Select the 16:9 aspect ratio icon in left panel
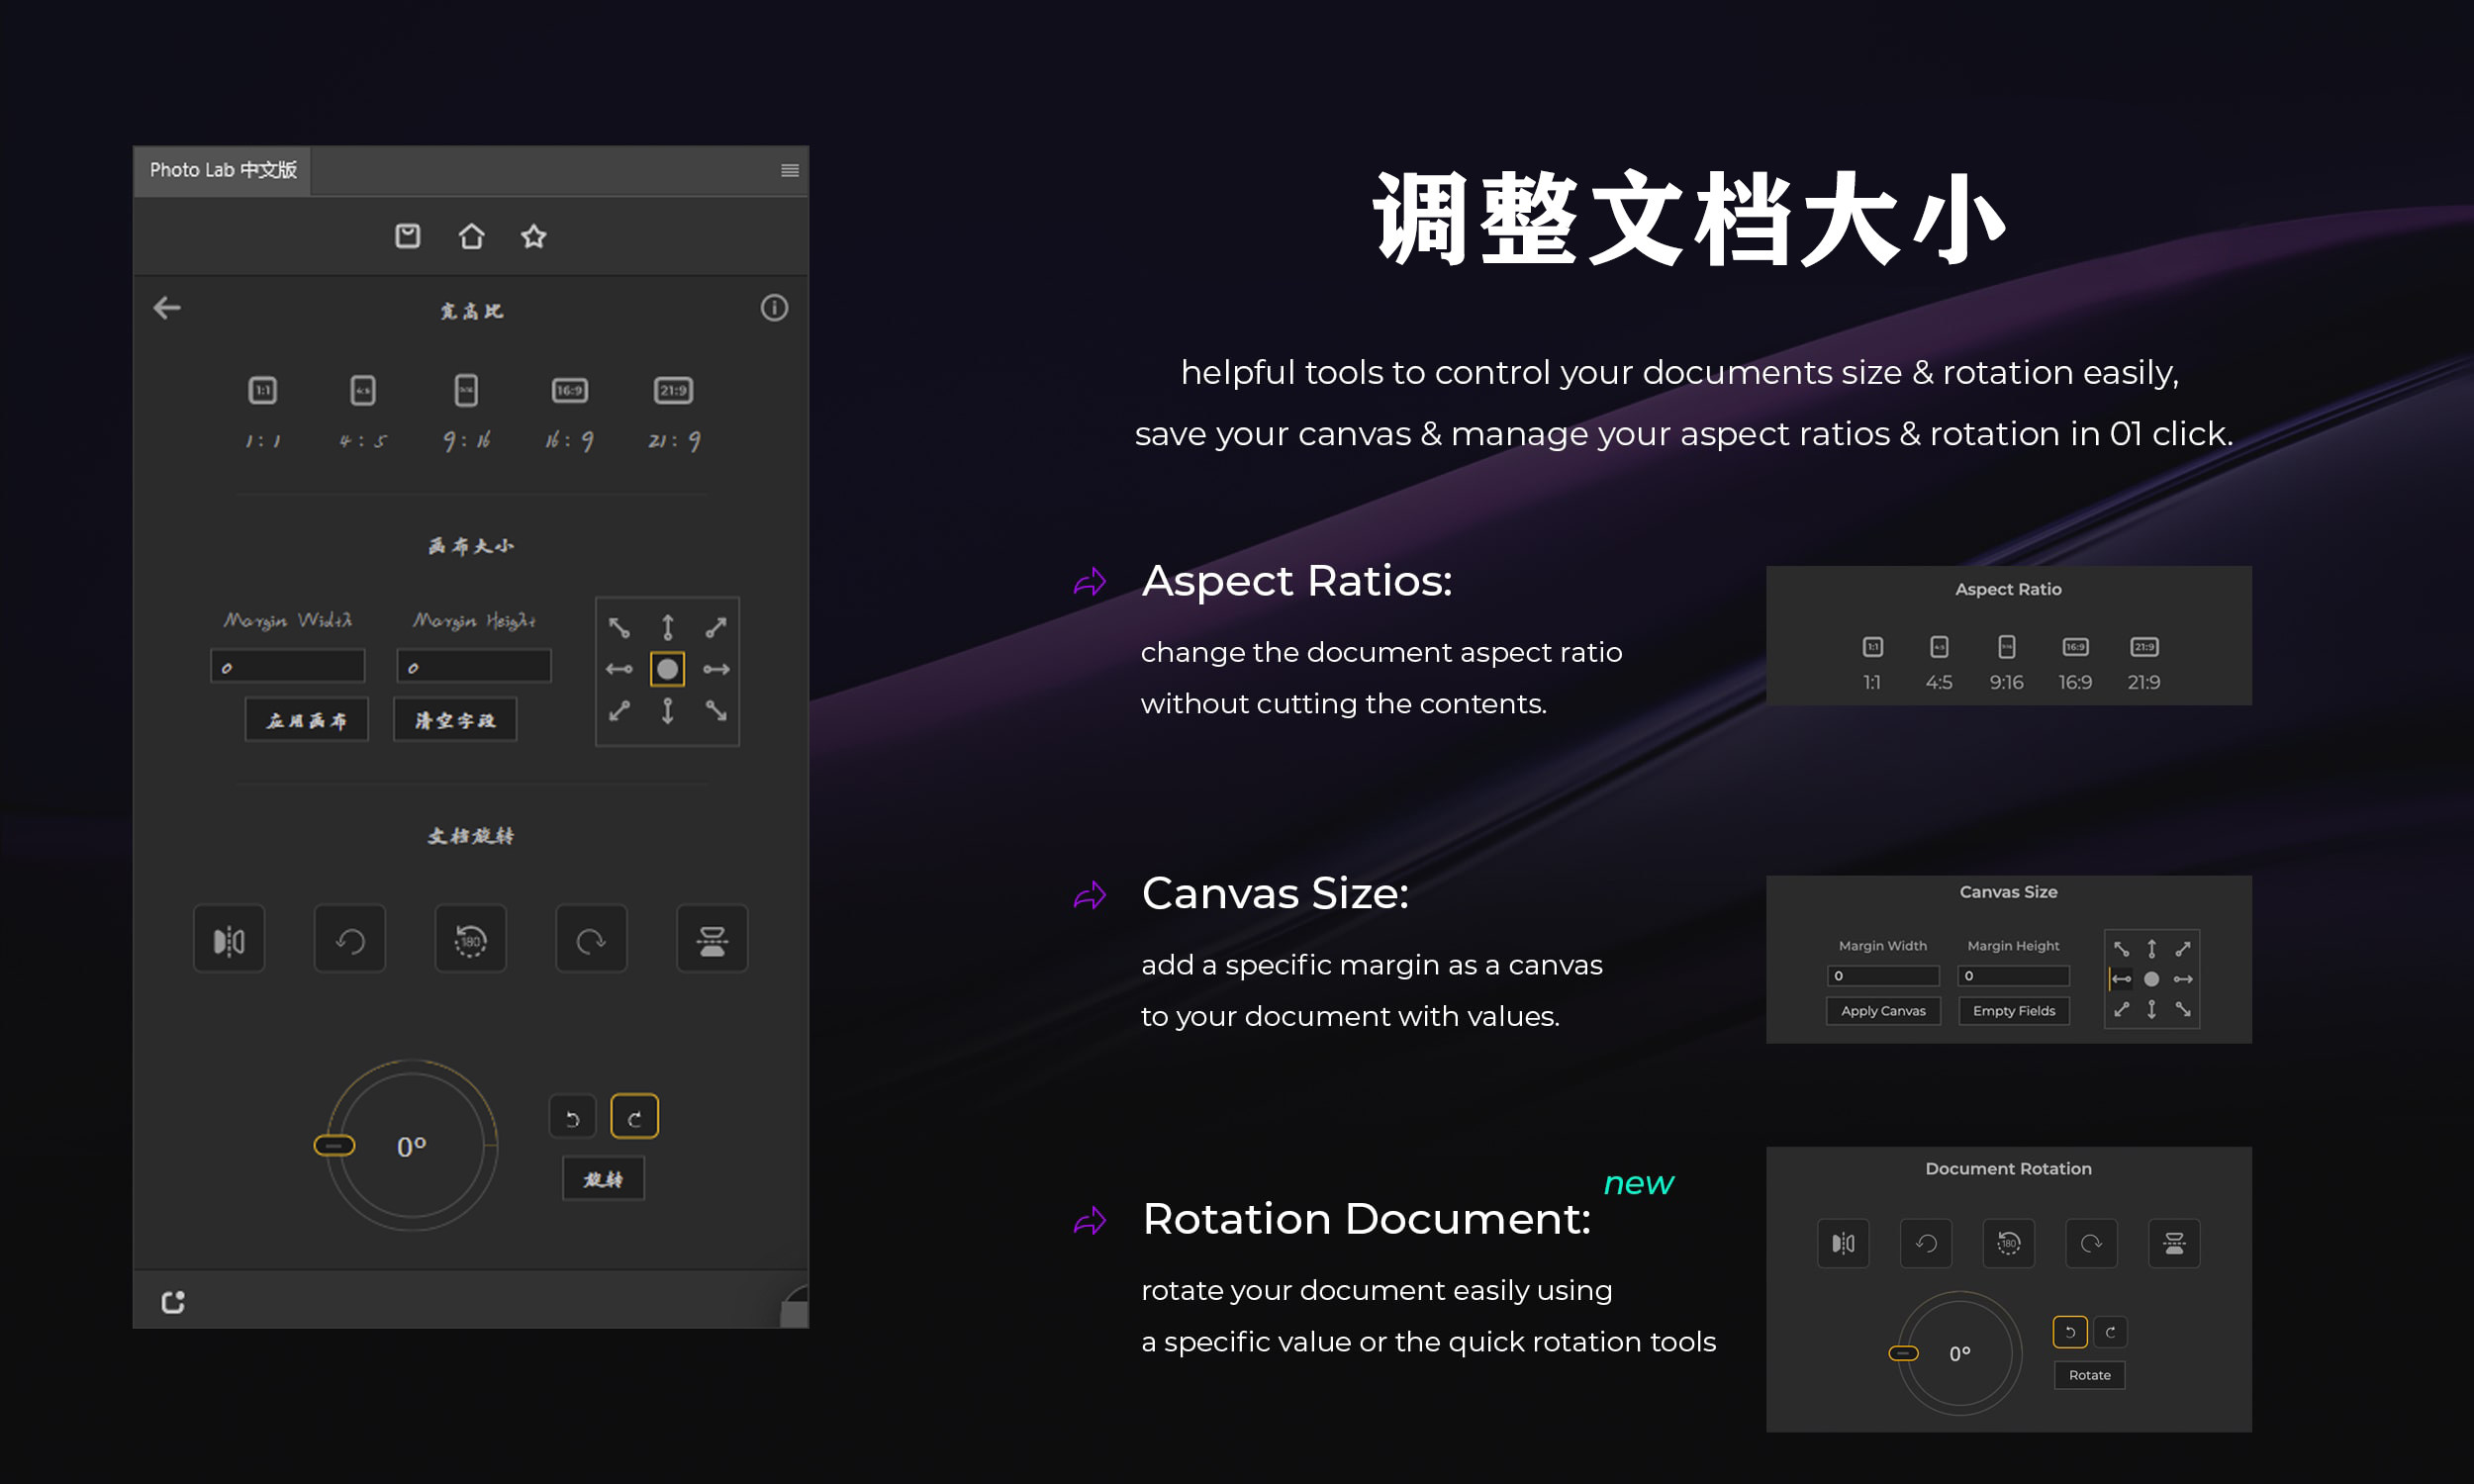 click(570, 390)
